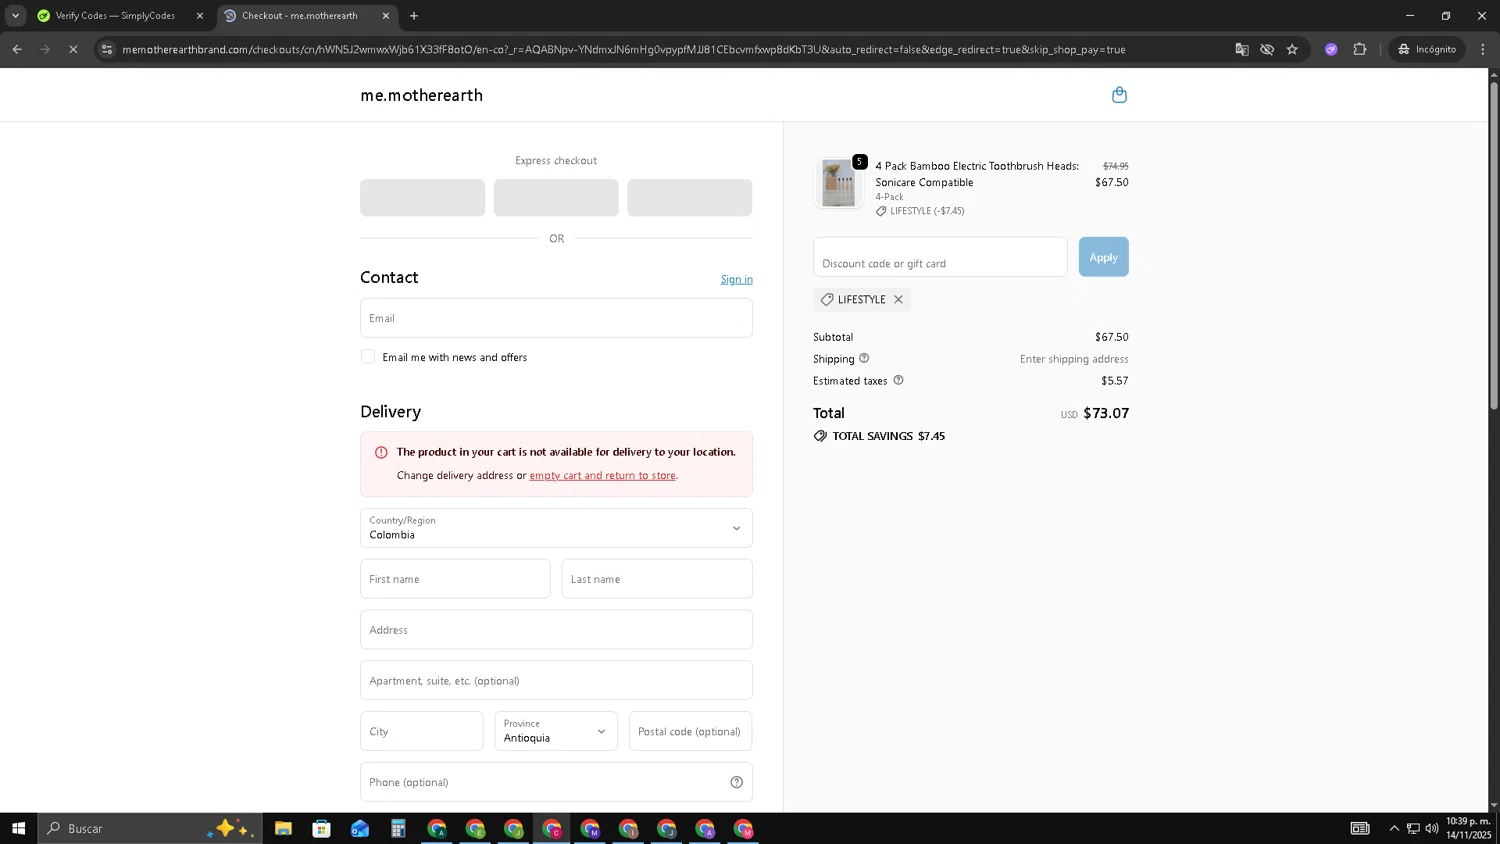The height and width of the screenshot is (844, 1500).
Task: Enable Email me with news and offers
Action: [368, 357]
